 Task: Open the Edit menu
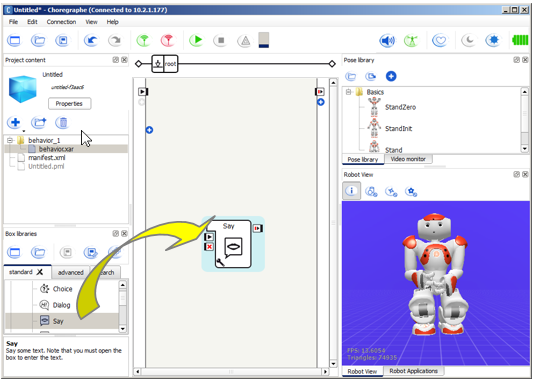point(32,22)
